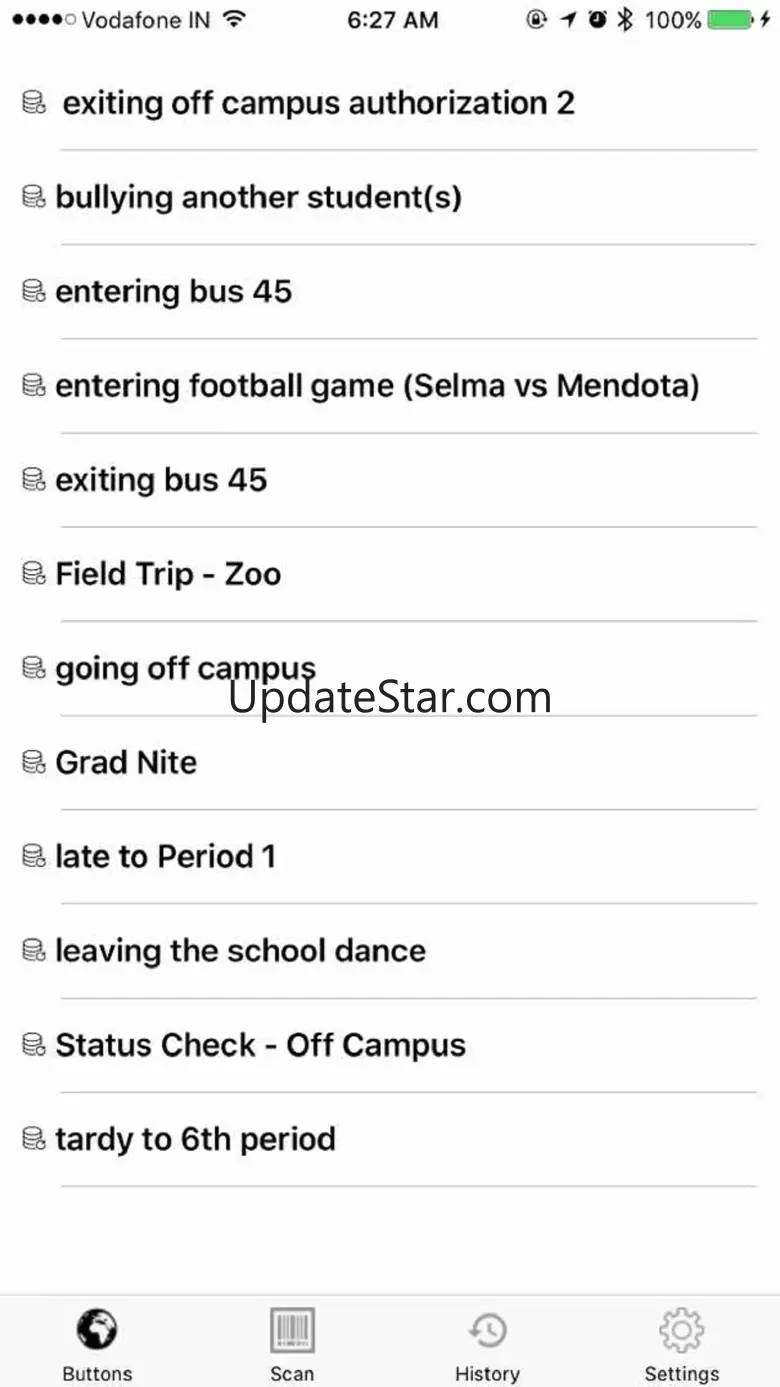This screenshot has height=1387, width=780.
Task: Tap database icon next to late to Period 1
Action: (x=34, y=856)
